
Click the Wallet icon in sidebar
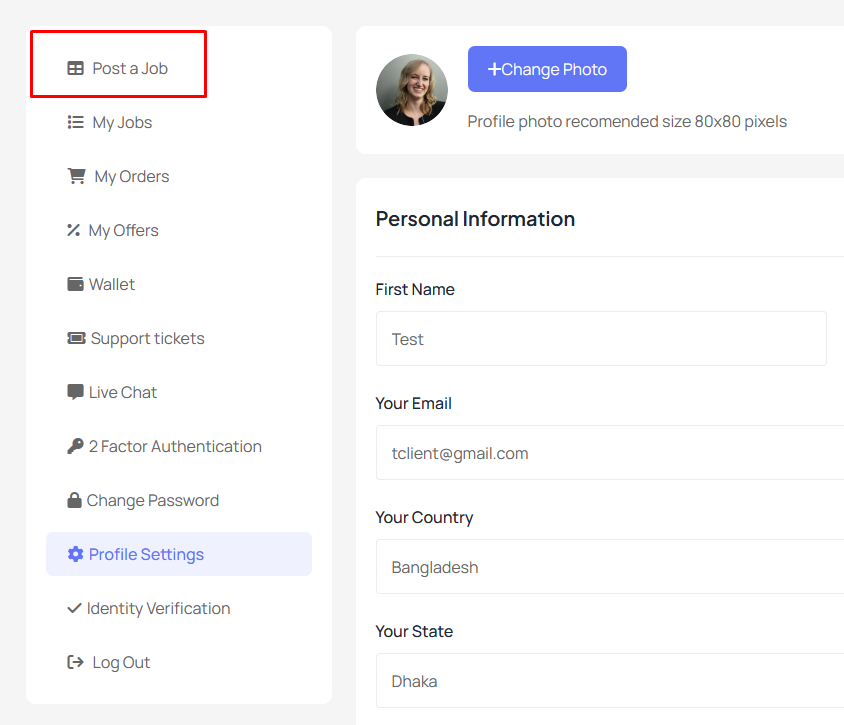[x=75, y=284]
